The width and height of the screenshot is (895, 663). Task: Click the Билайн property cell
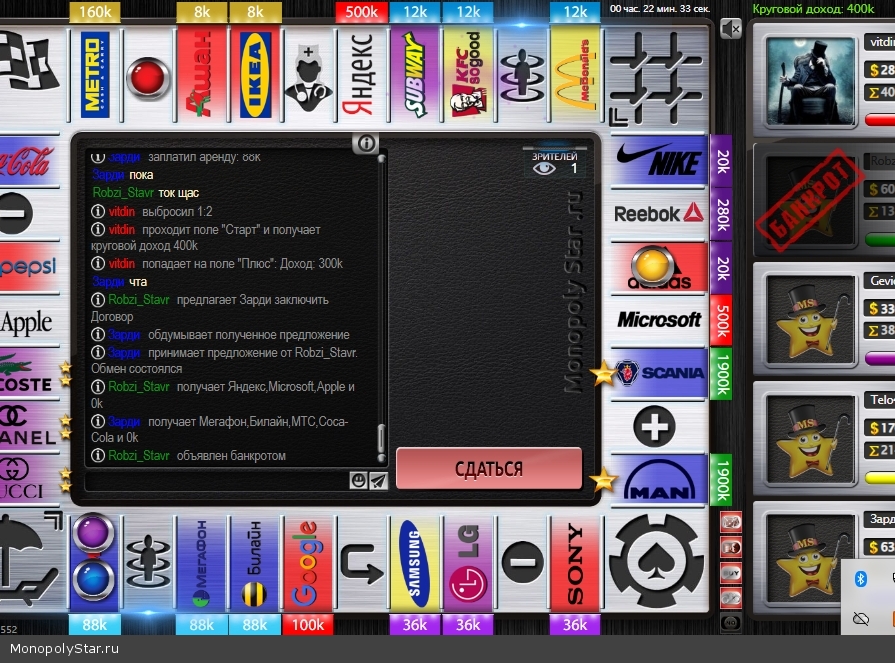click(x=255, y=564)
